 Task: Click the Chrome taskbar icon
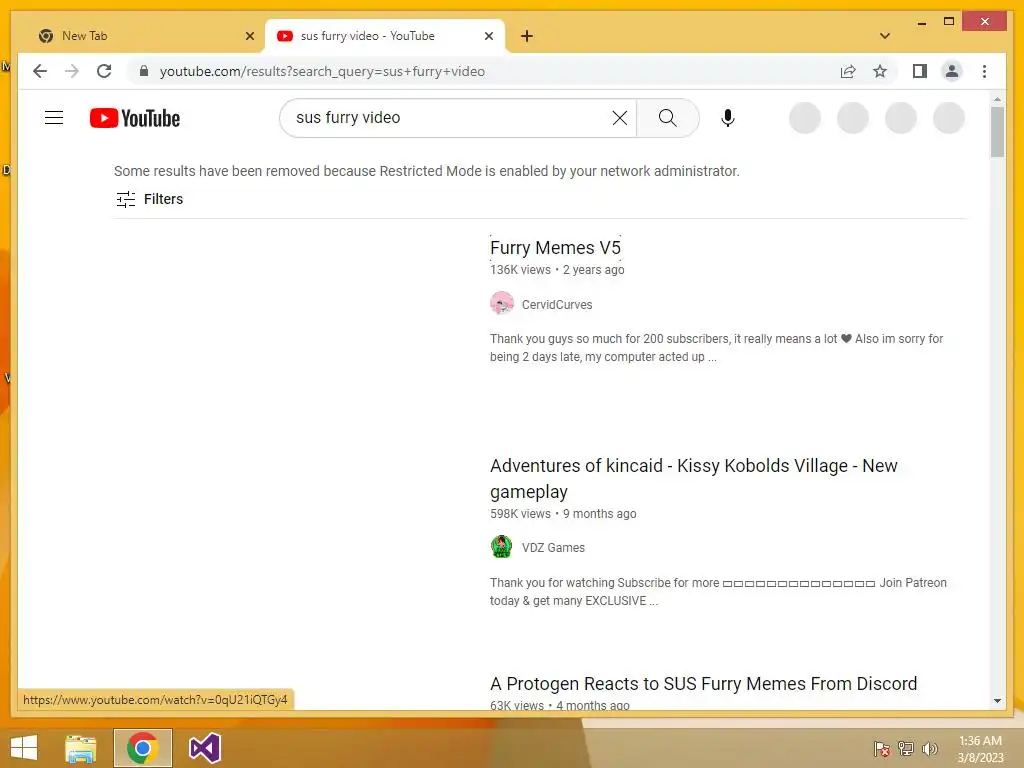point(142,748)
